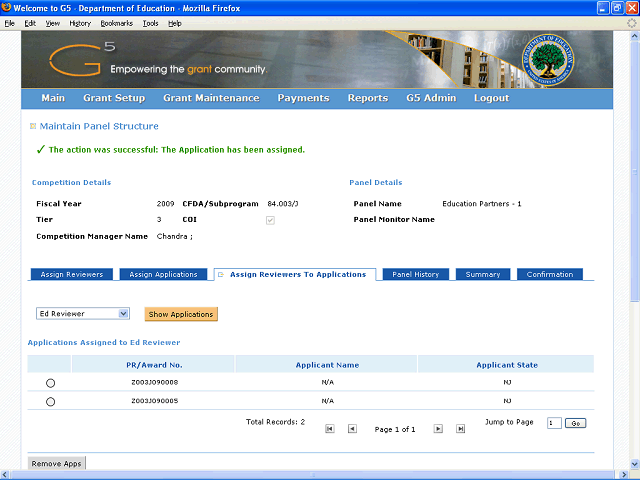Click the scroll up arrow

pos(635,36)
